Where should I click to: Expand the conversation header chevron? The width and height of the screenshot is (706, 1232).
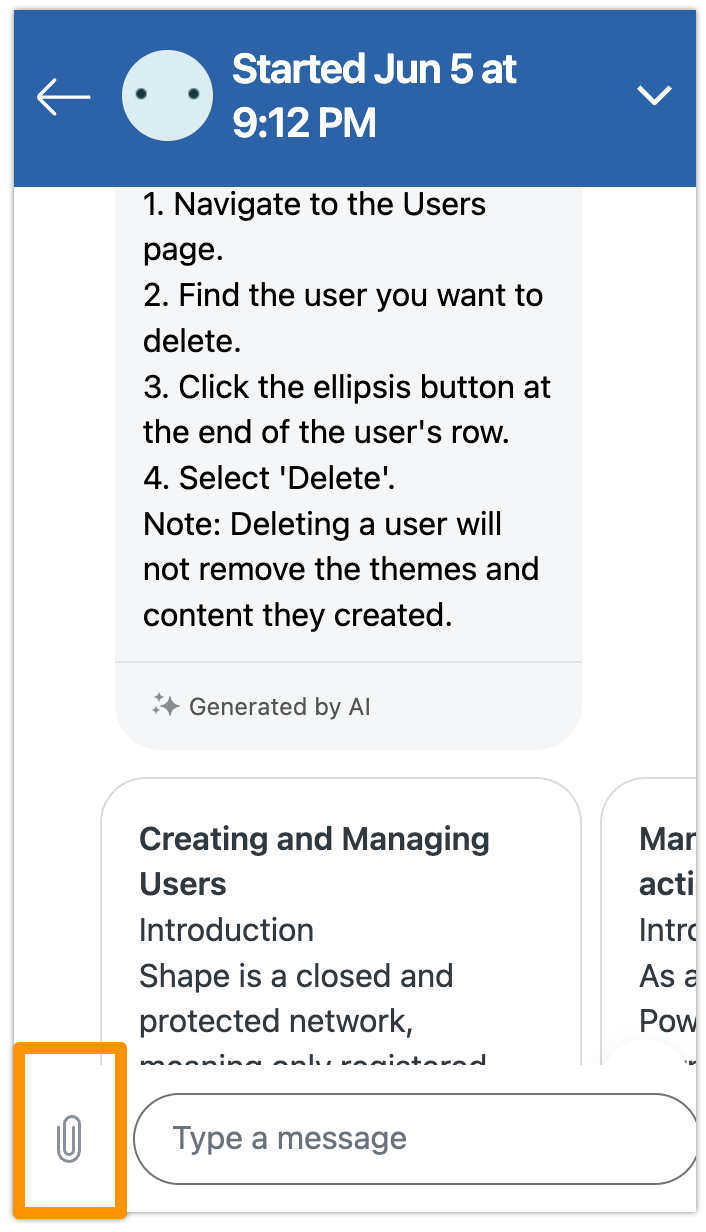point(655,95)
